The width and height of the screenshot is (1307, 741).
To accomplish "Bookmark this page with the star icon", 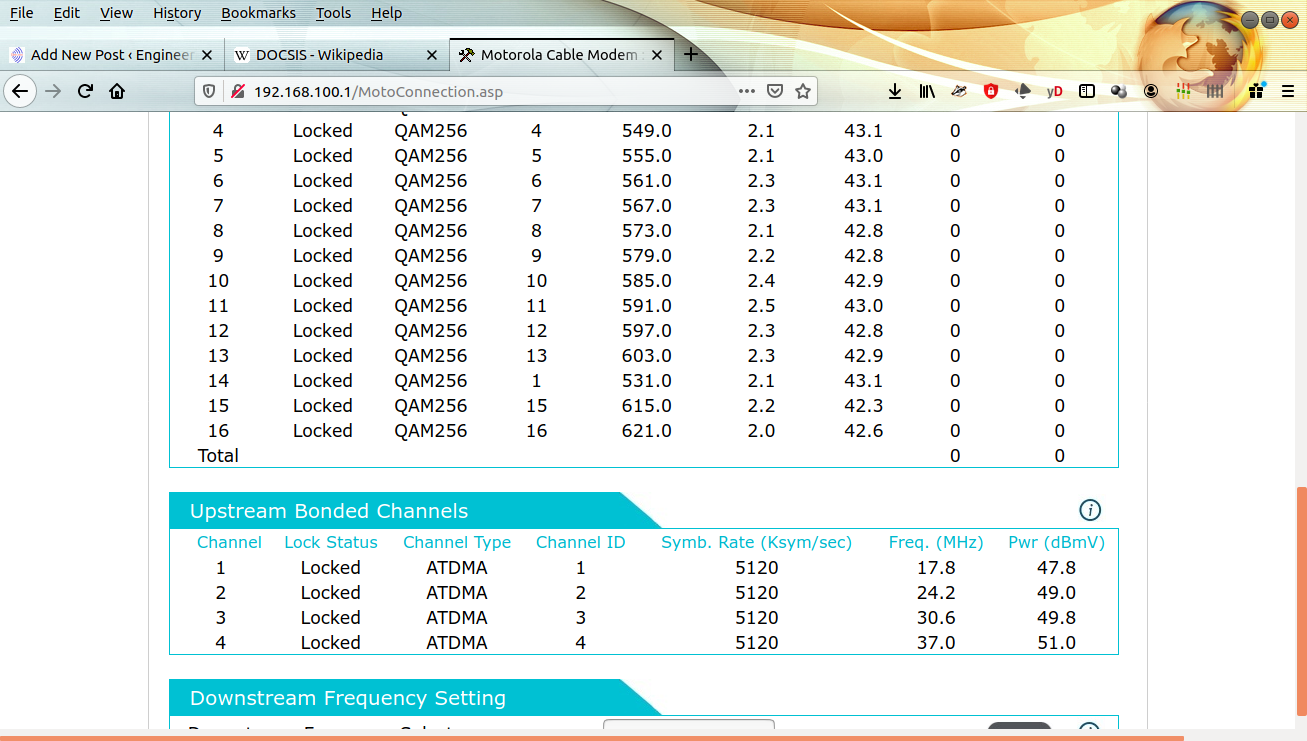I will click(x=802, y=91).
